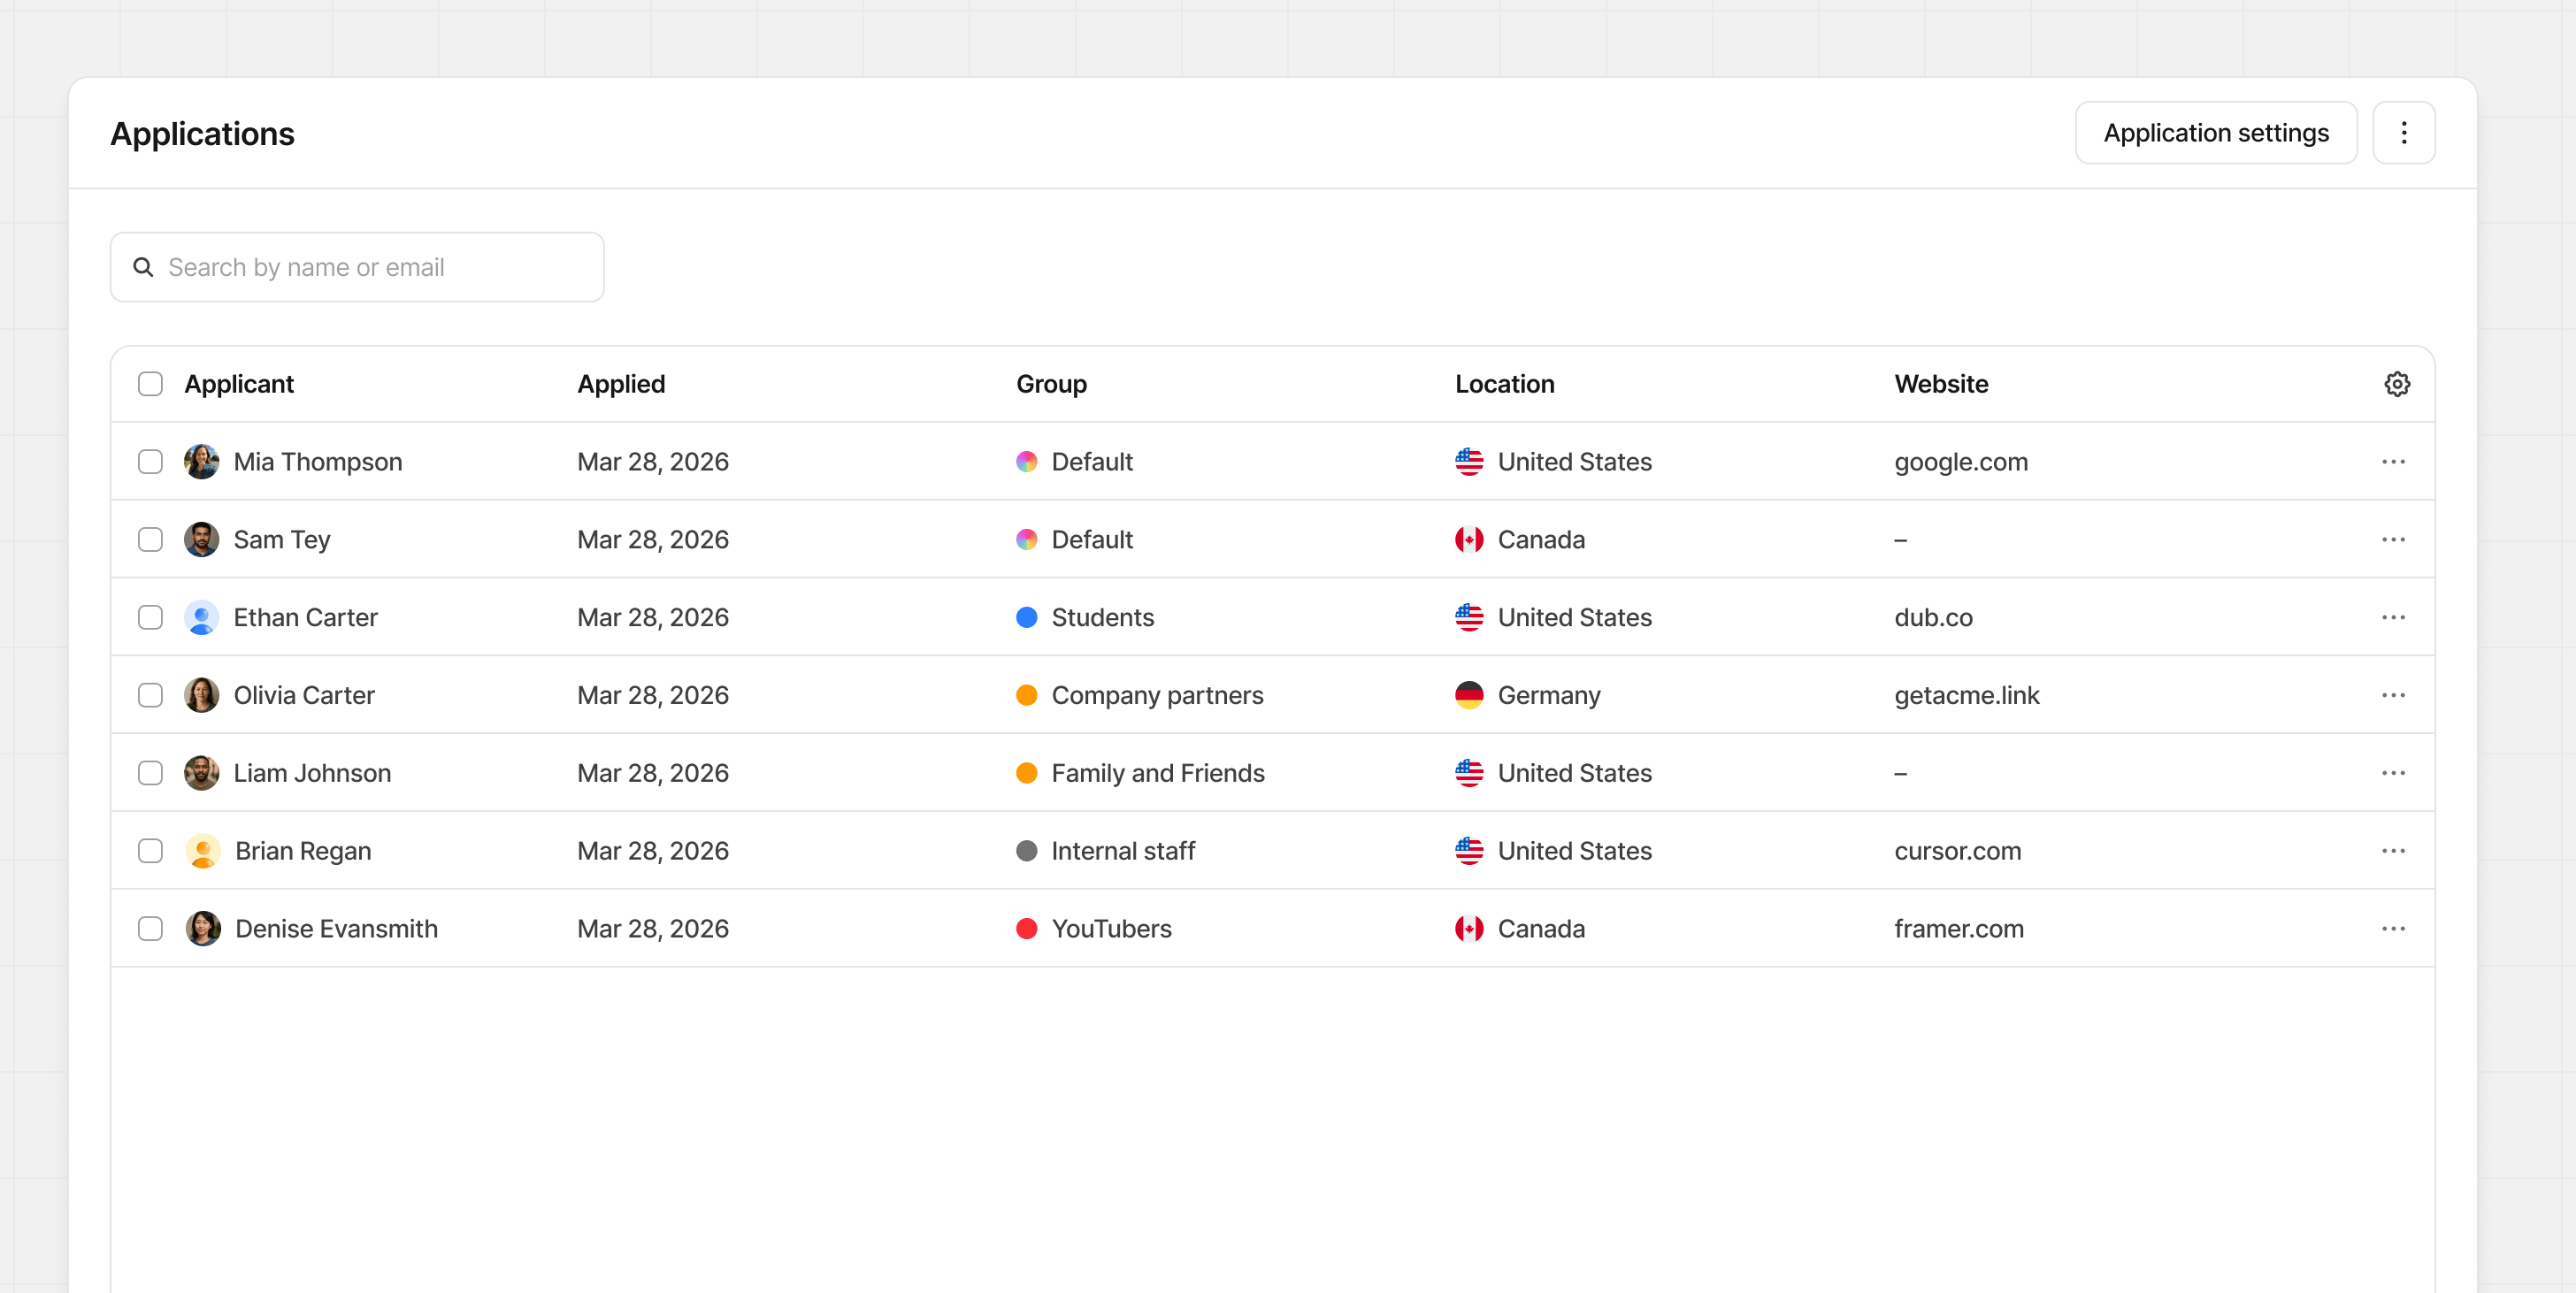Focus the Search by name or email field
Image resolution: width=2576 pixels, height=1293 pixels.
pyautogui.click(x=357, y=267)
